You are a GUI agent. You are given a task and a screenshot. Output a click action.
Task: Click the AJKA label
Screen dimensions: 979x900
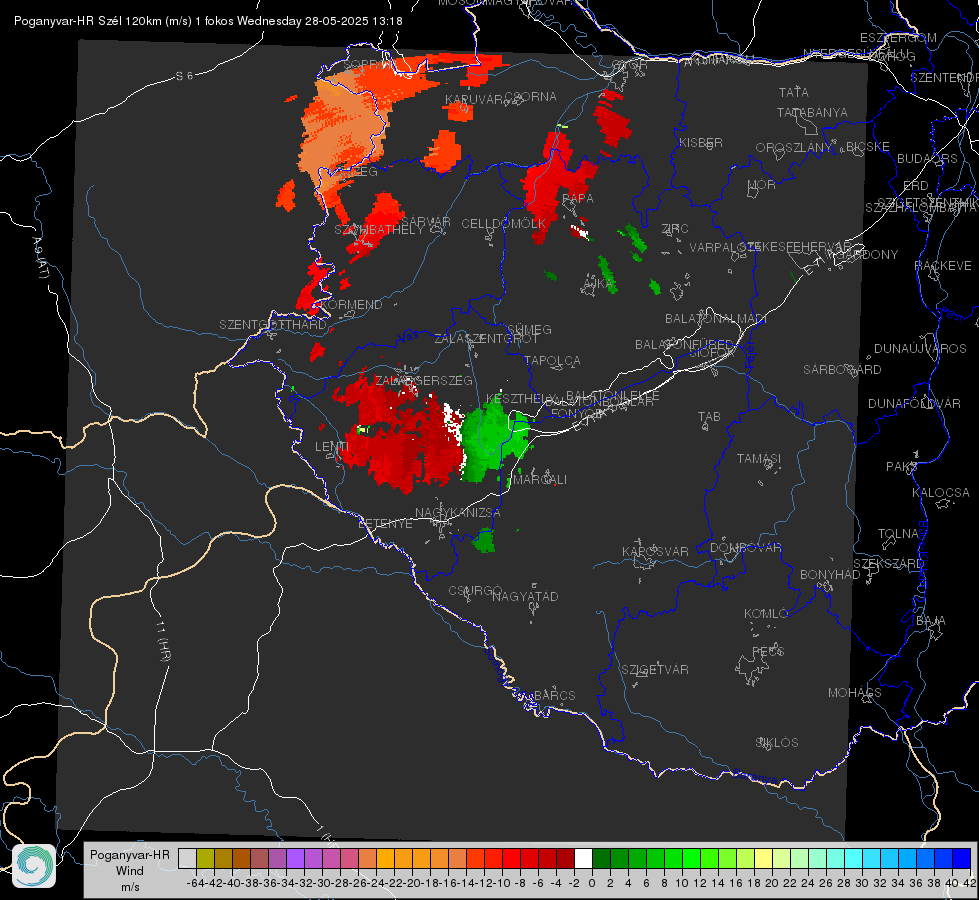[x=598, y=284]
